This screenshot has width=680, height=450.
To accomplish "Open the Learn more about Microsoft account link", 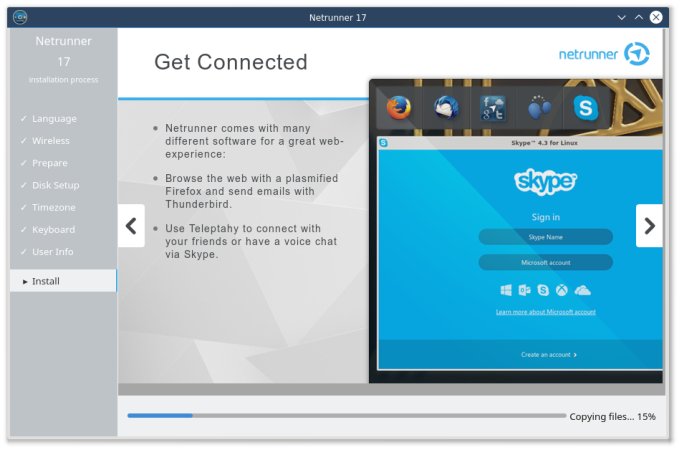I will click(546, 312).
